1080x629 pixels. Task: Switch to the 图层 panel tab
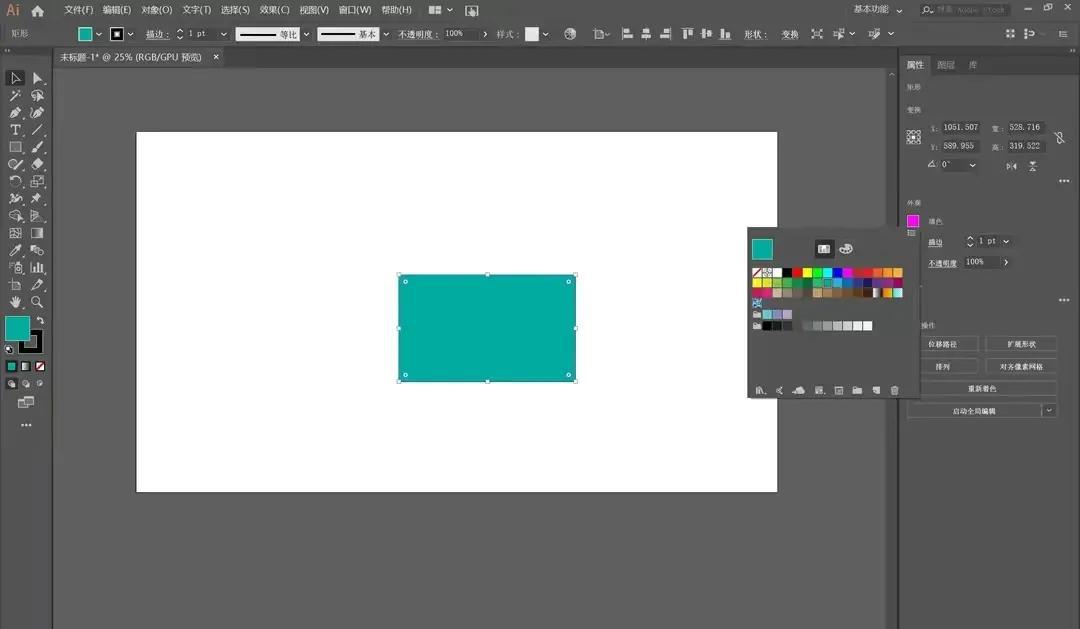pyautogui.click(x=946, y=65)
